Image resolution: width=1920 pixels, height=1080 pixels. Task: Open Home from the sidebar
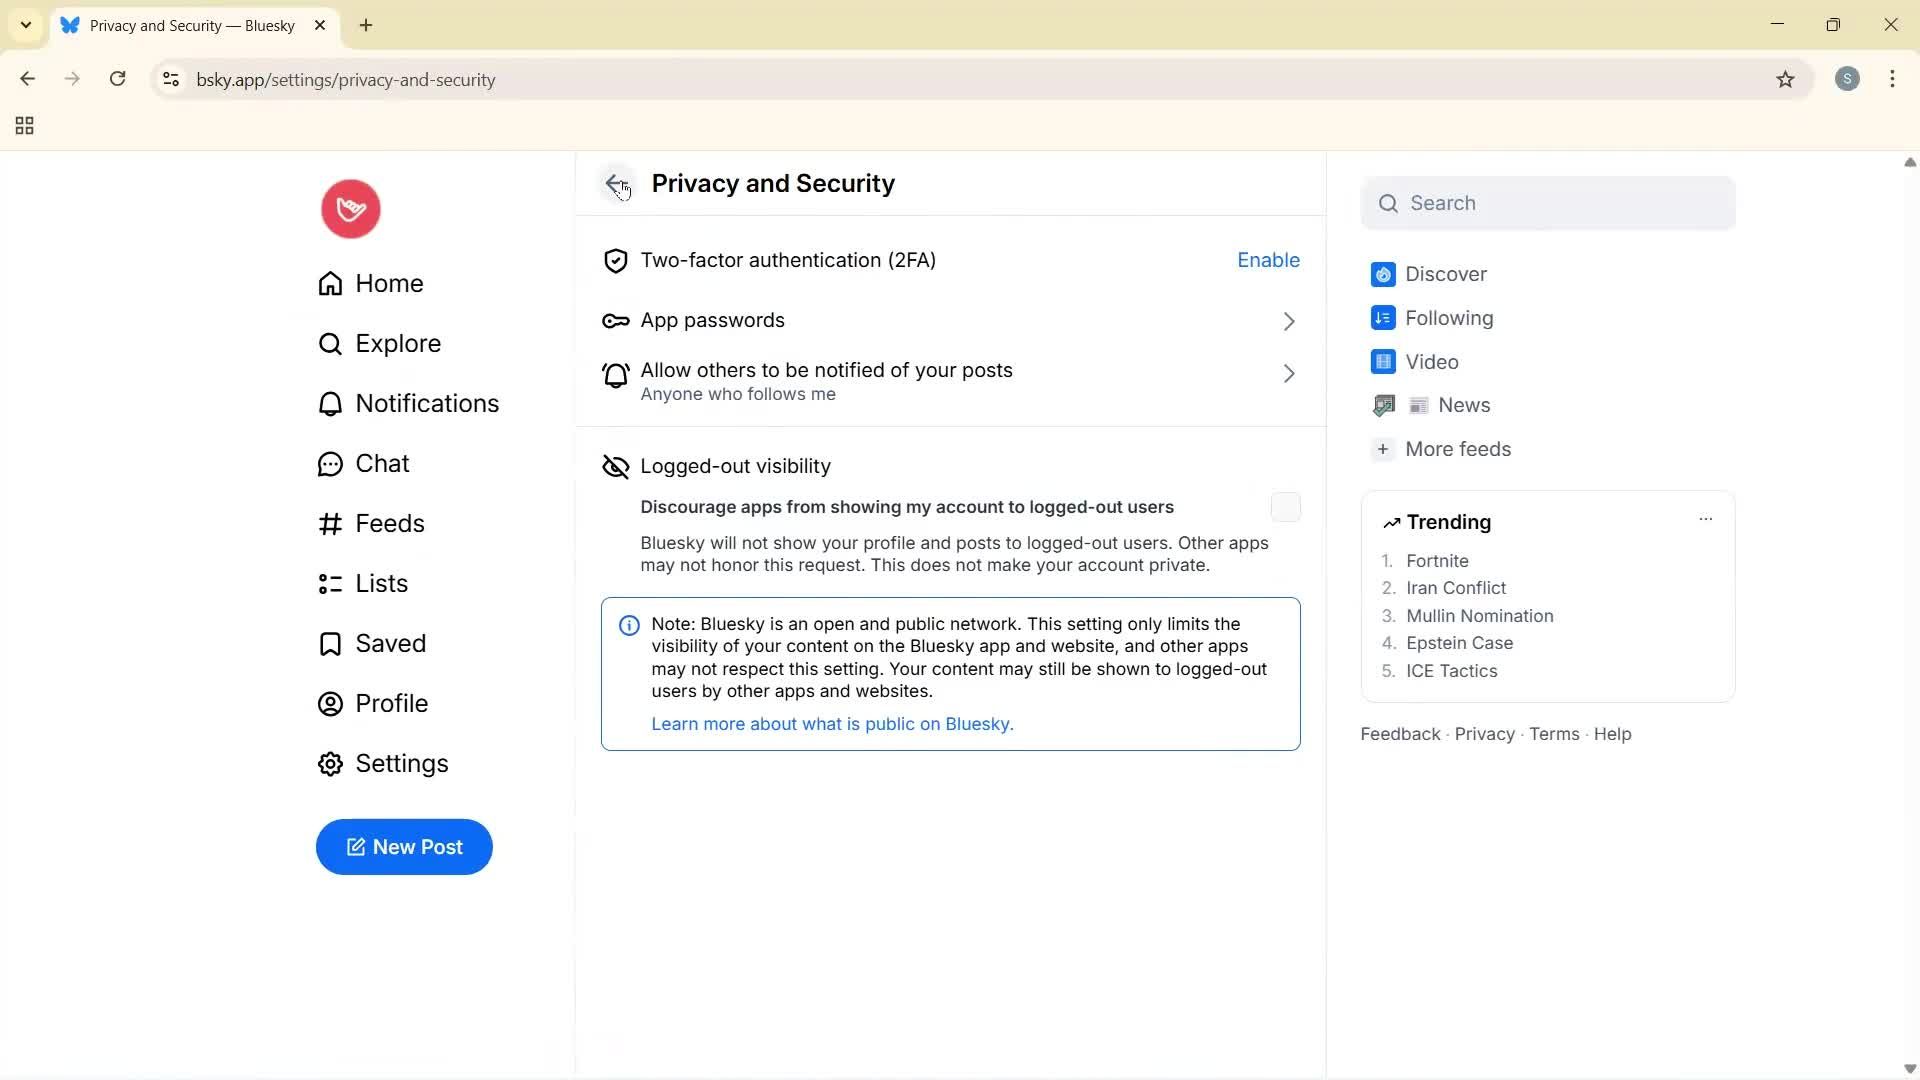[389, 283]
